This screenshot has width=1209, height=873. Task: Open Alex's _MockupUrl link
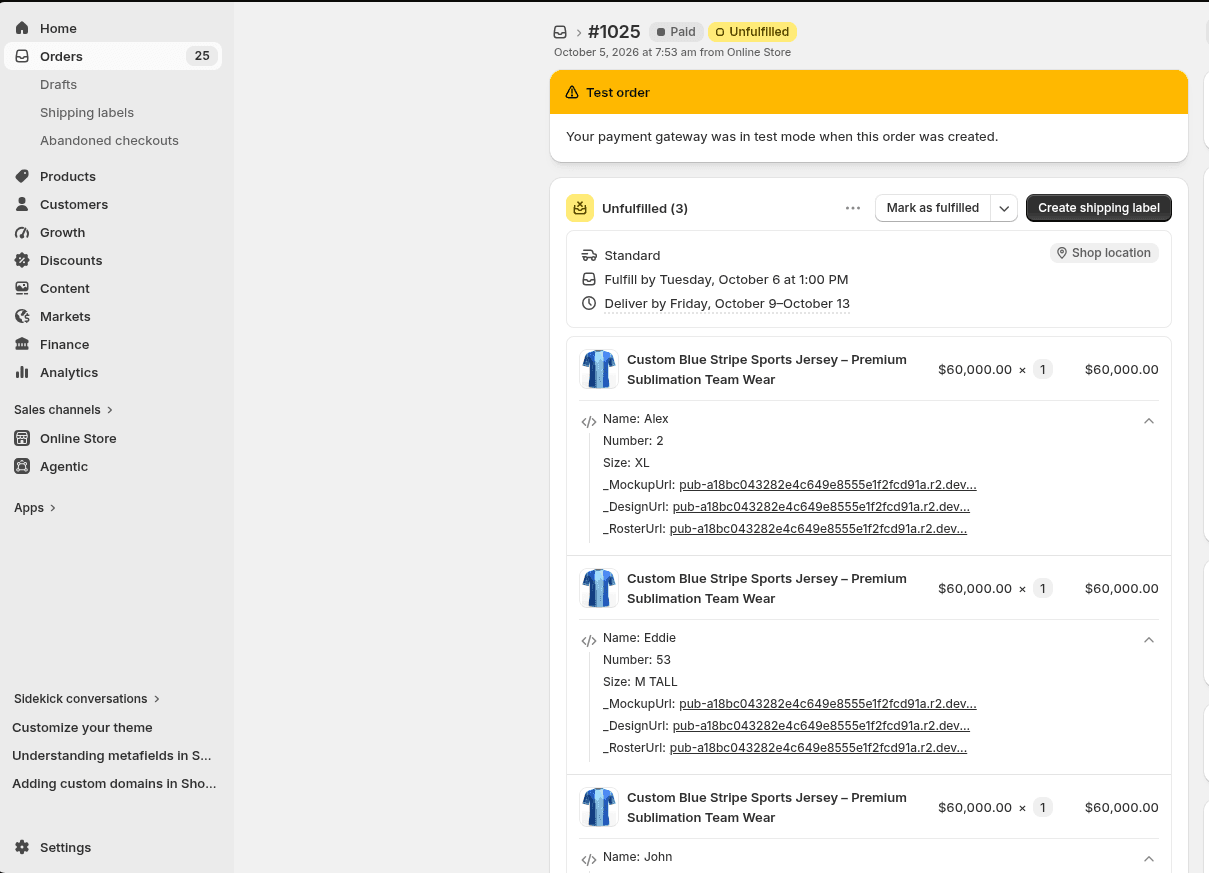[x=828, y=485]
